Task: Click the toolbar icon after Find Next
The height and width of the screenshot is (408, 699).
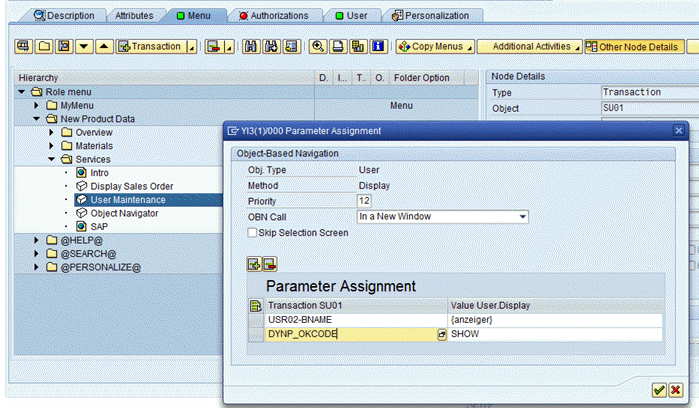Action: click(291, 46)
